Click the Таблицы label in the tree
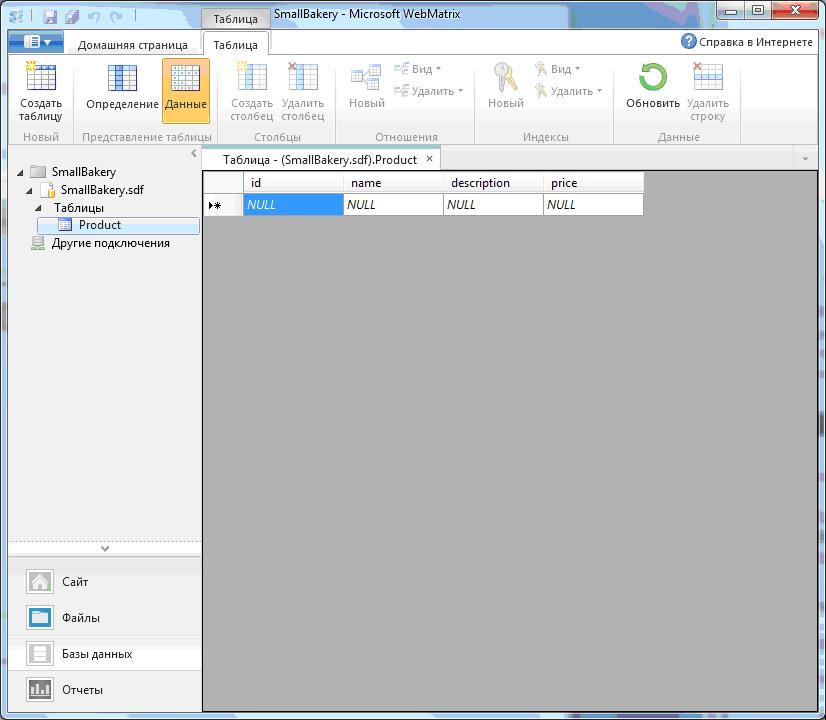 click(x=78, y=208)
